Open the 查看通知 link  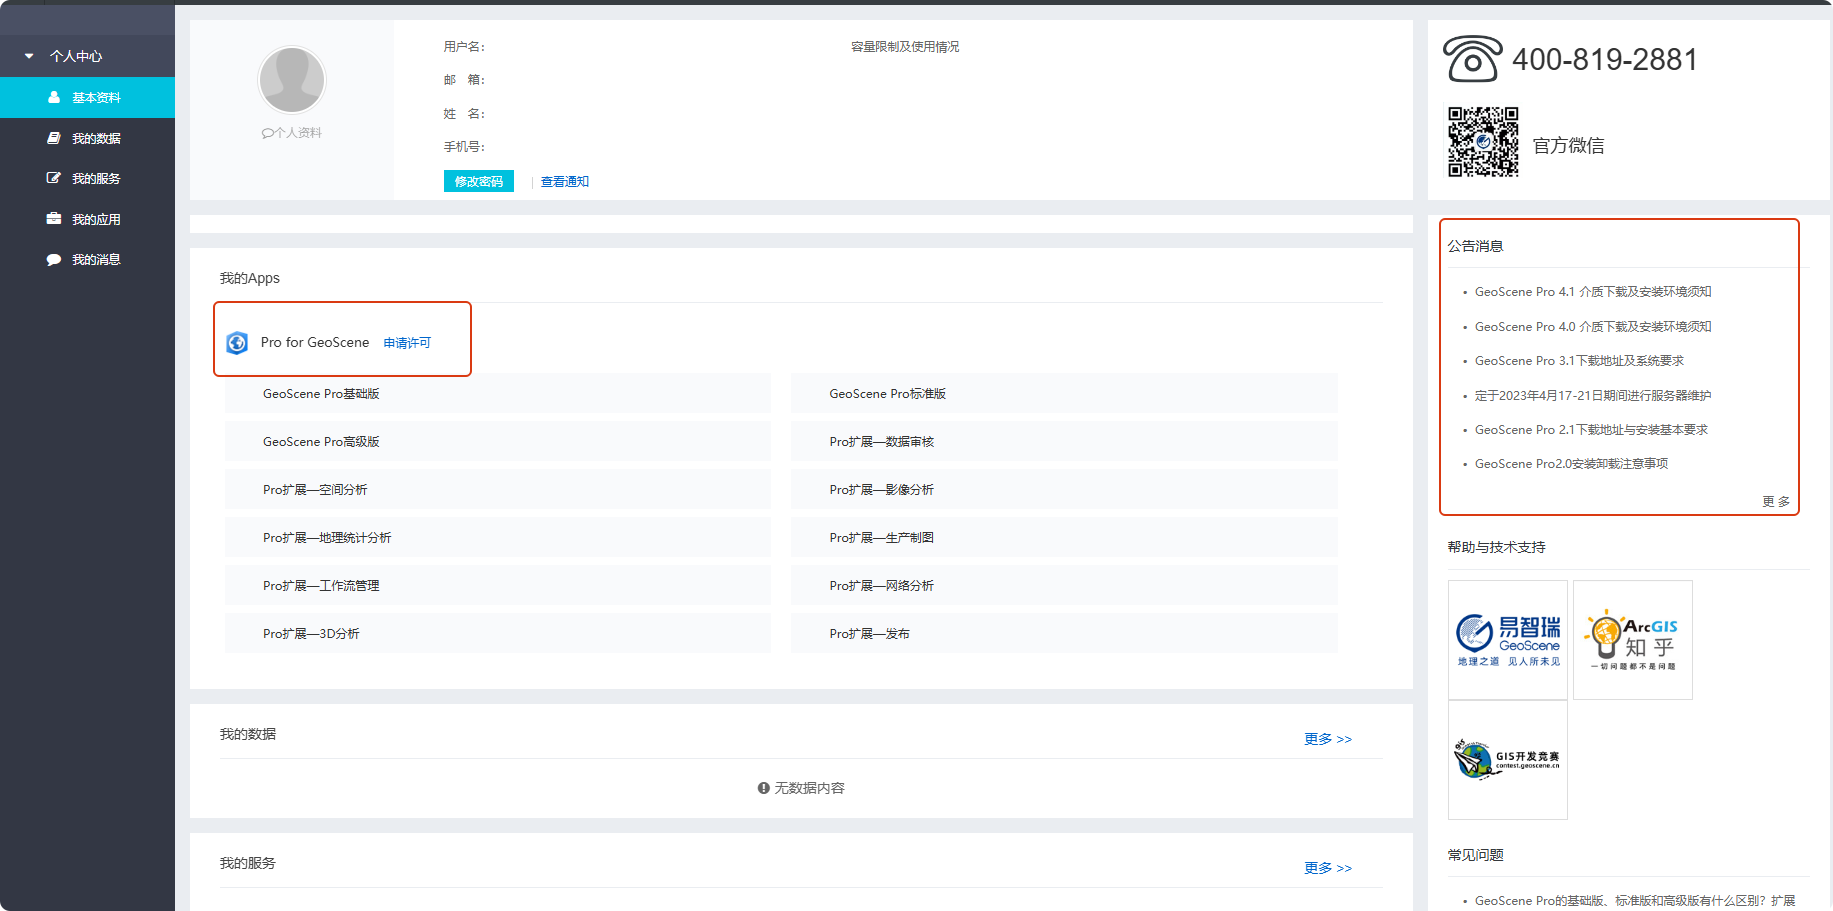coord(565,181)
